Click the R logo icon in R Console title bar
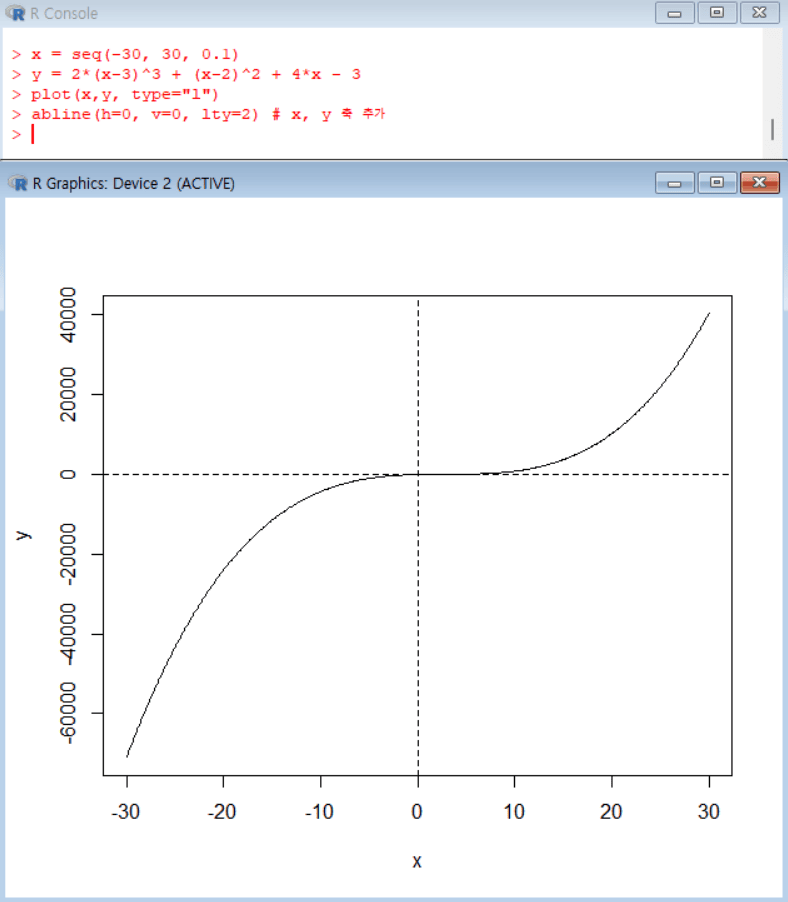This screenshot has height=902, width=788. click(17, 14)
